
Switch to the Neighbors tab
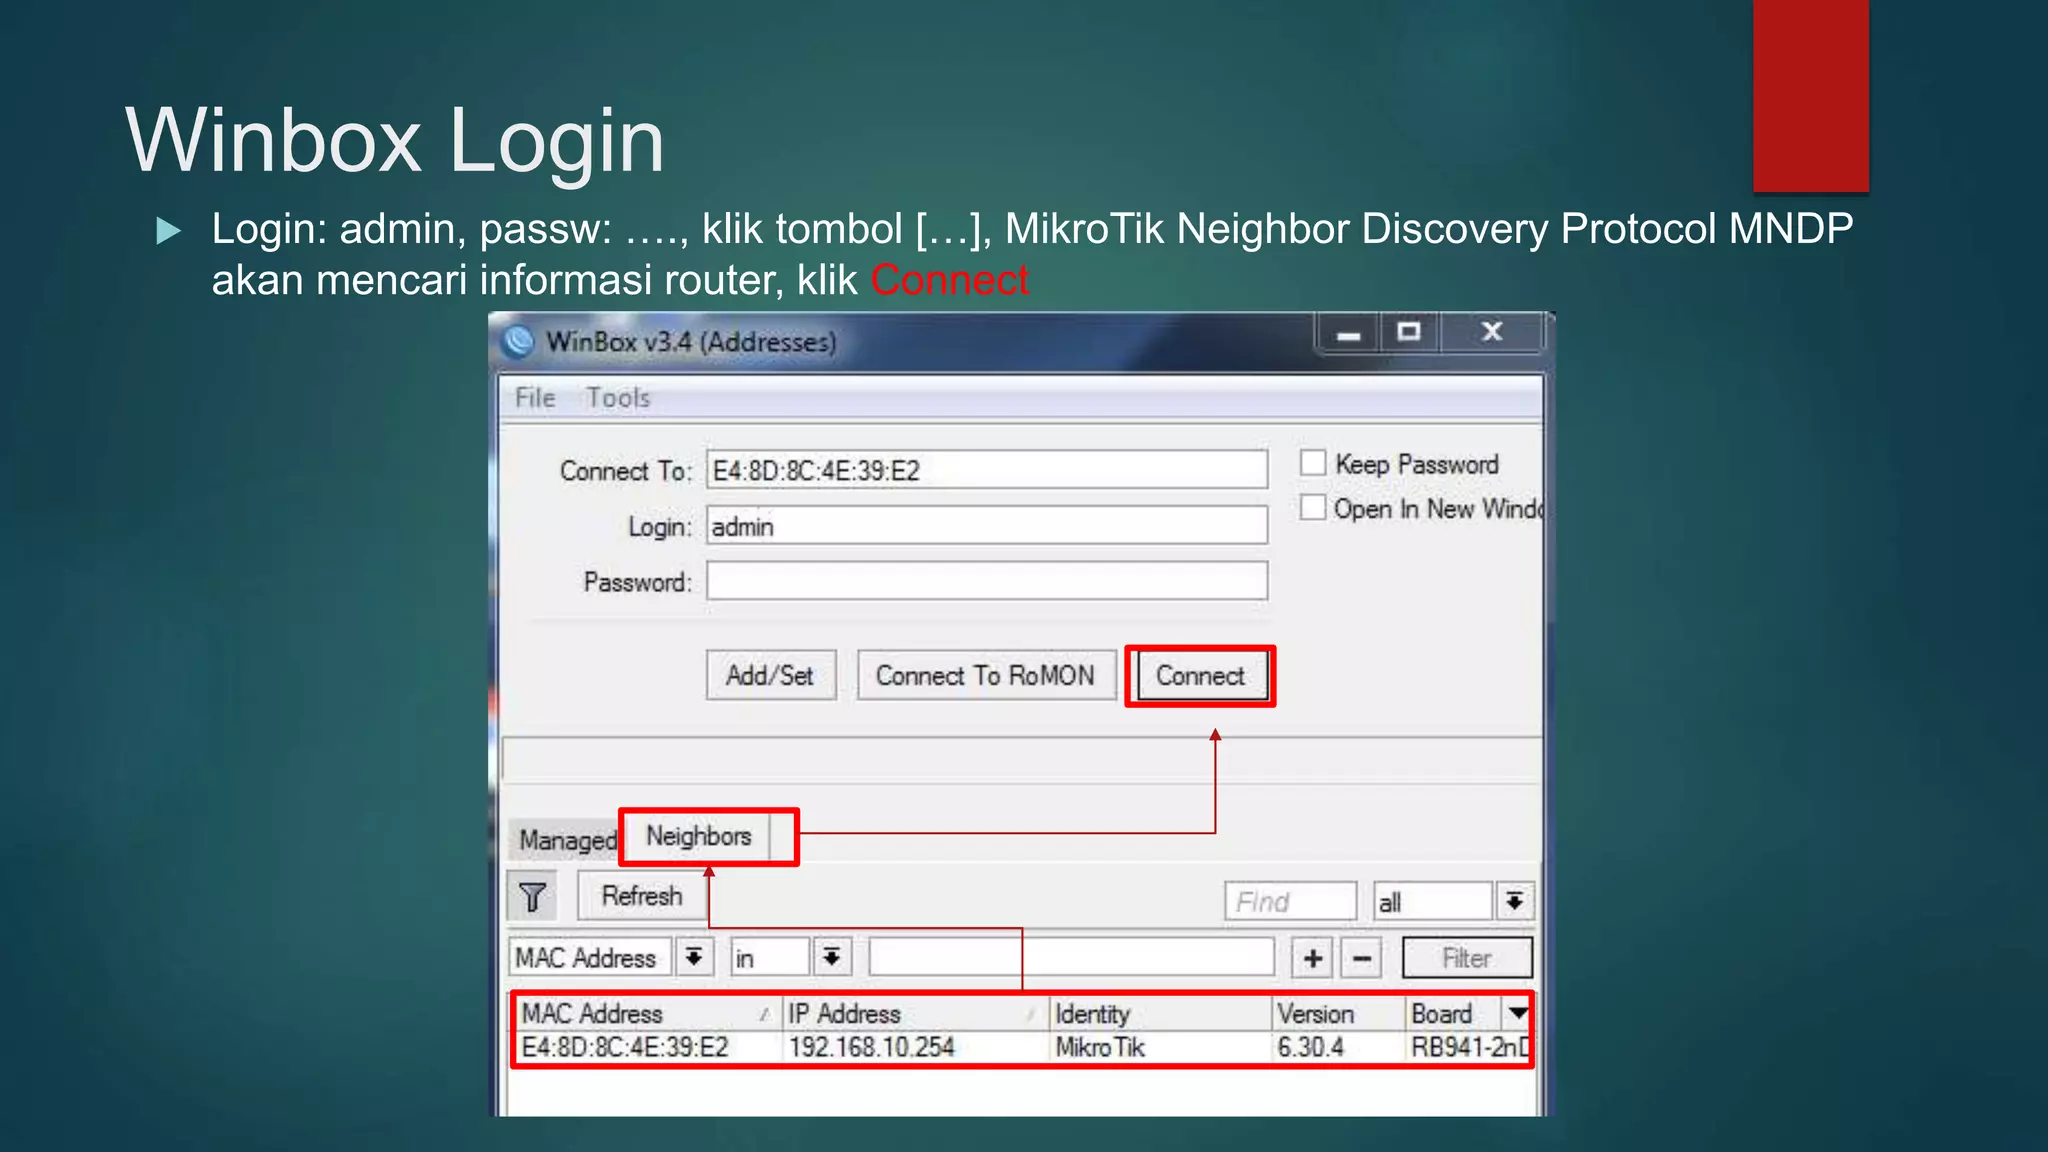(x=698, y=836)
